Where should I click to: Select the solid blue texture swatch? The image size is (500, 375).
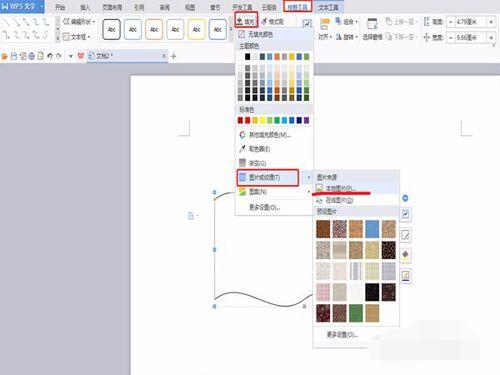click(372, 229)
